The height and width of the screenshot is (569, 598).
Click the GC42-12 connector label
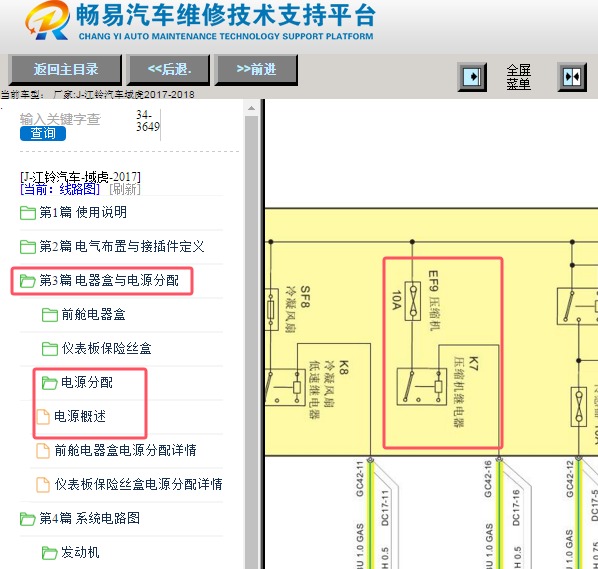[x=570, y=479]
